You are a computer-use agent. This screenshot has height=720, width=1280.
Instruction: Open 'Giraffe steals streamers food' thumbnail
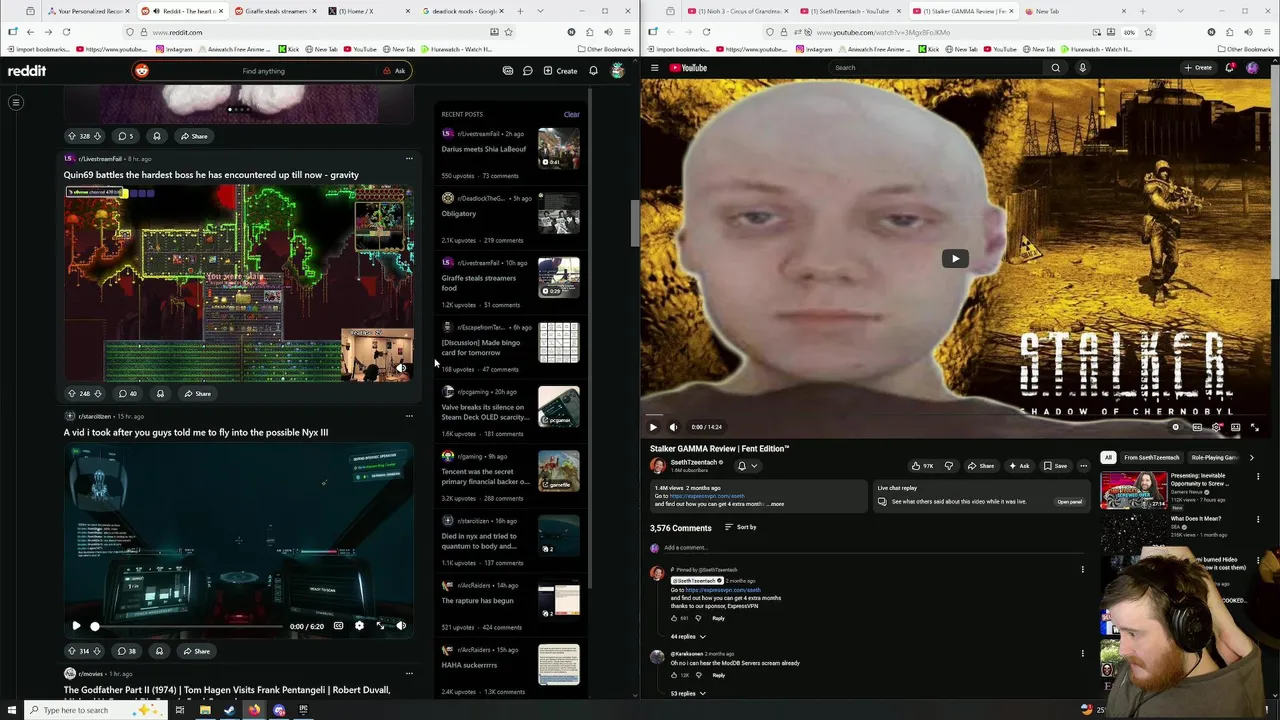click(558, 278)
